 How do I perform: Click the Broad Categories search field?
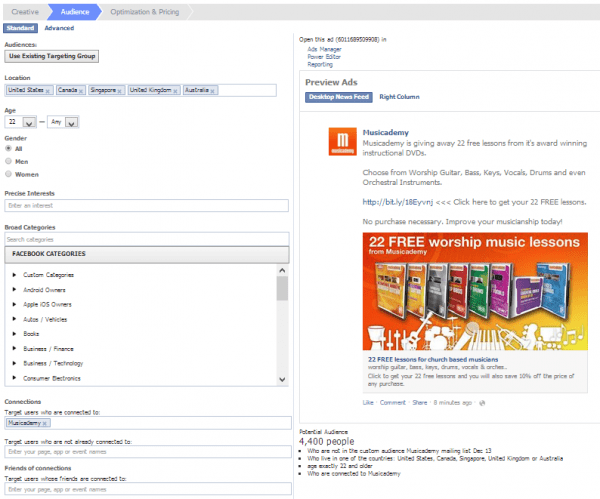147,240
